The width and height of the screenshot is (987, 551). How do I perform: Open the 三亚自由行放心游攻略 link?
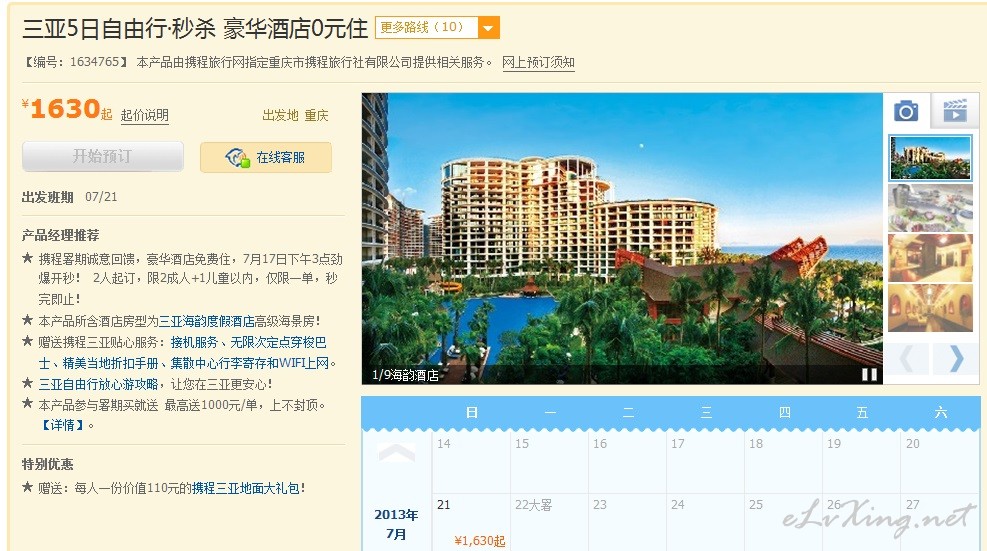point(98,383)
